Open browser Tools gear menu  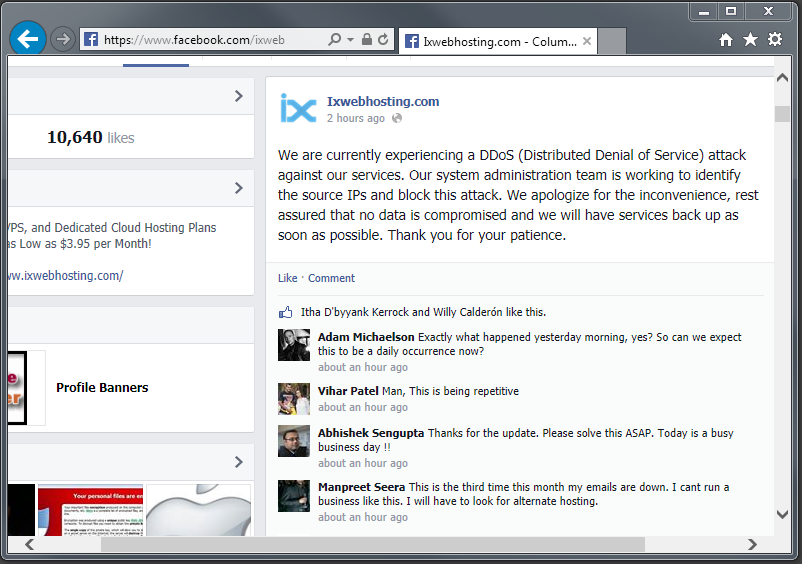click(775, 39)
